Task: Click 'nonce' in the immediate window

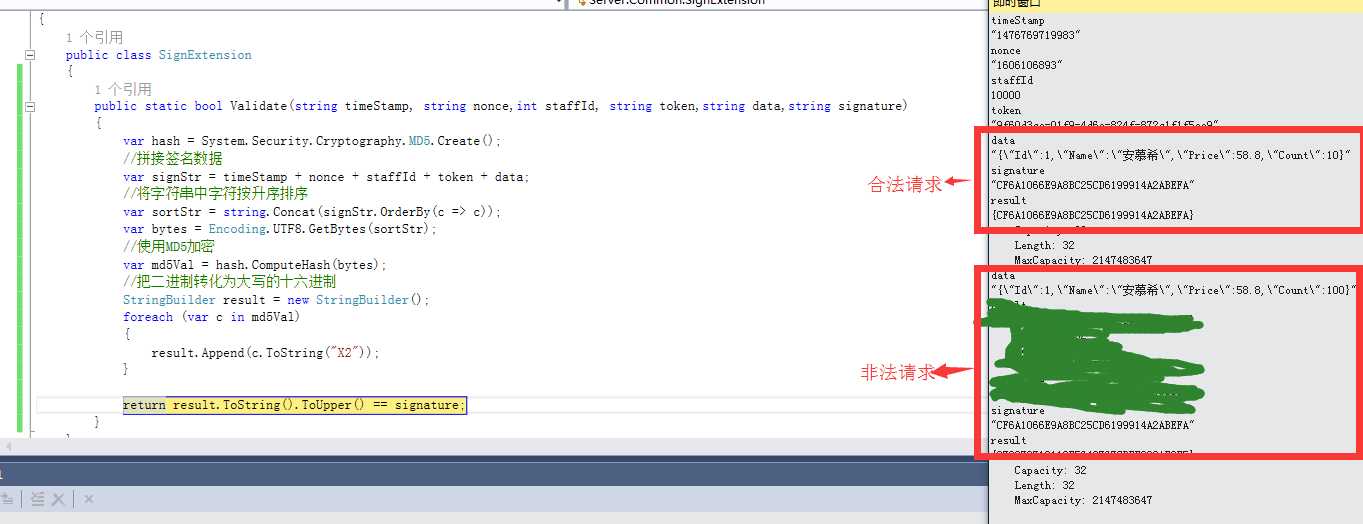Action: [x=1006, y=50]
